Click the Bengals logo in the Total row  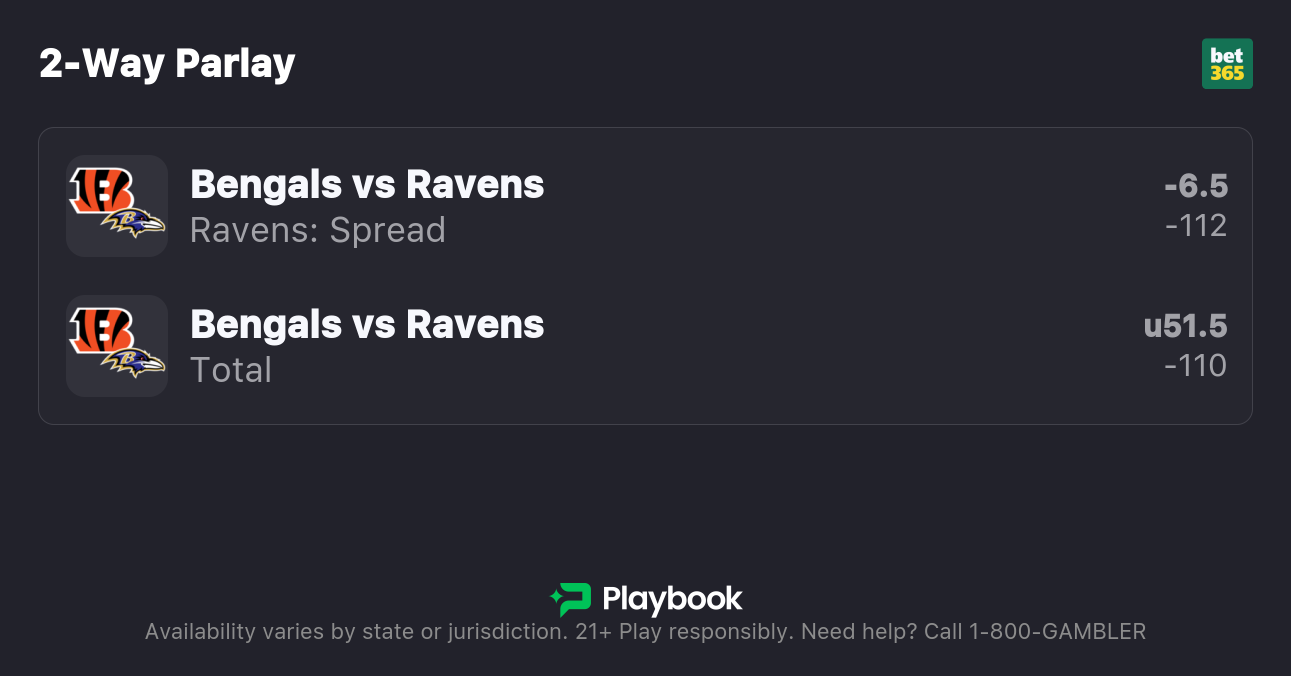pyautogui.click(x=101, y=330)
